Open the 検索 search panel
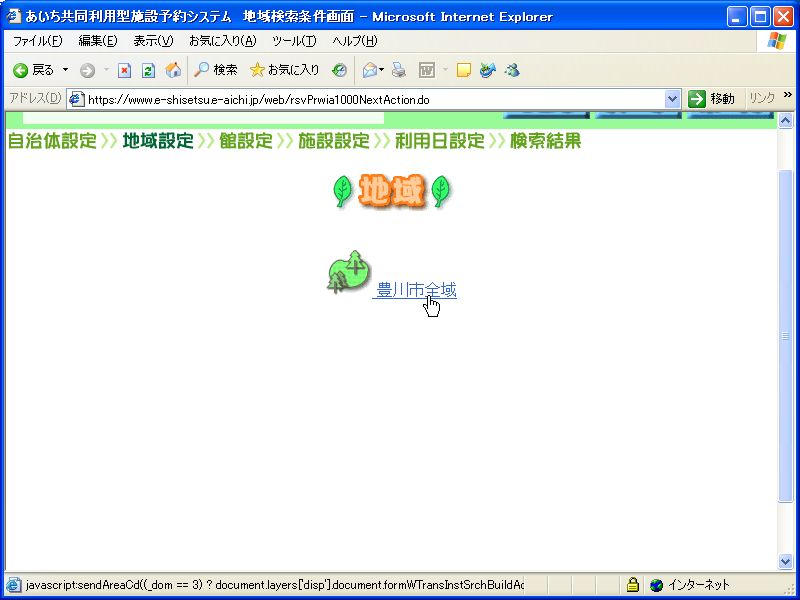The image size is (800, 600). tap(216, 70)
